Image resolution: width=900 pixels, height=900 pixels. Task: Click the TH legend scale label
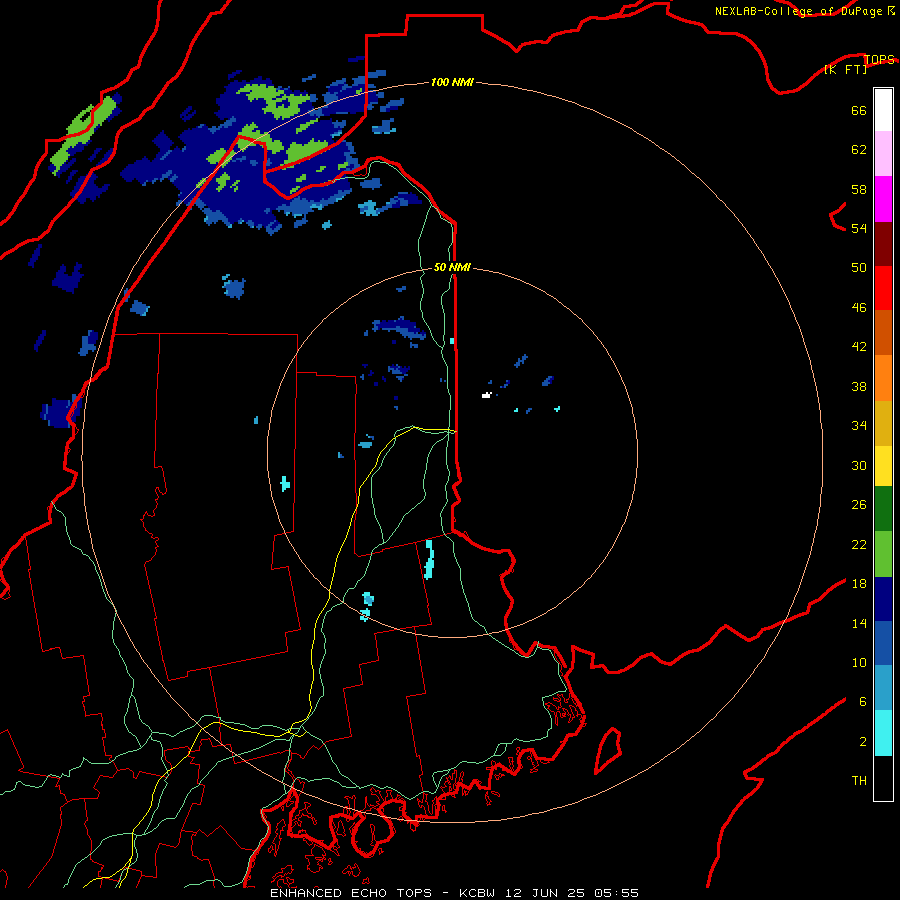pyautogui.click(x=859, y=781)
